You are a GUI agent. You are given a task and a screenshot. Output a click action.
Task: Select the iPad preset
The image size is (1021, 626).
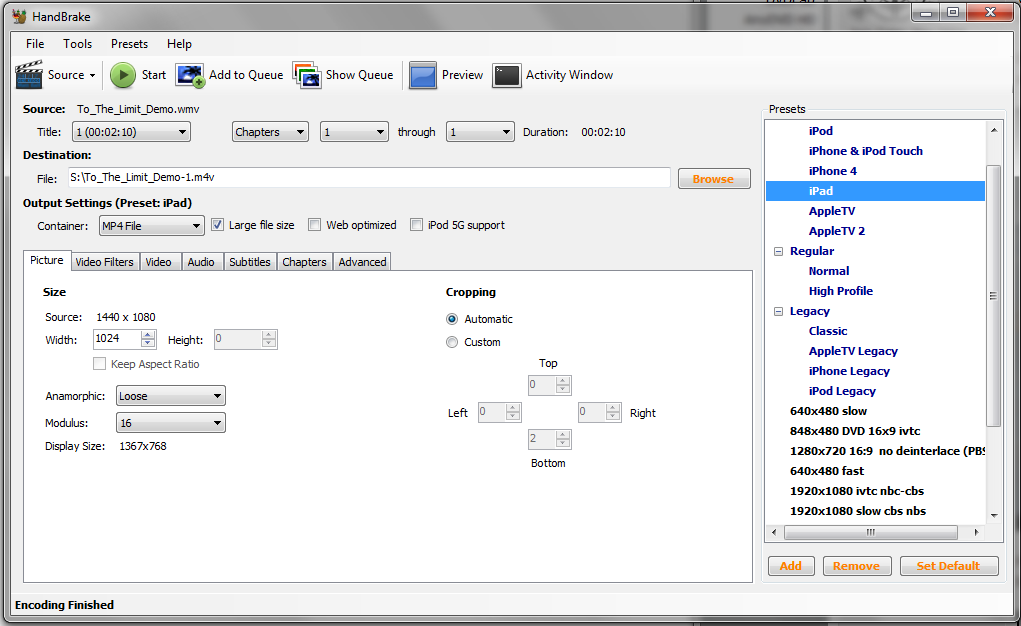point(875,191)
